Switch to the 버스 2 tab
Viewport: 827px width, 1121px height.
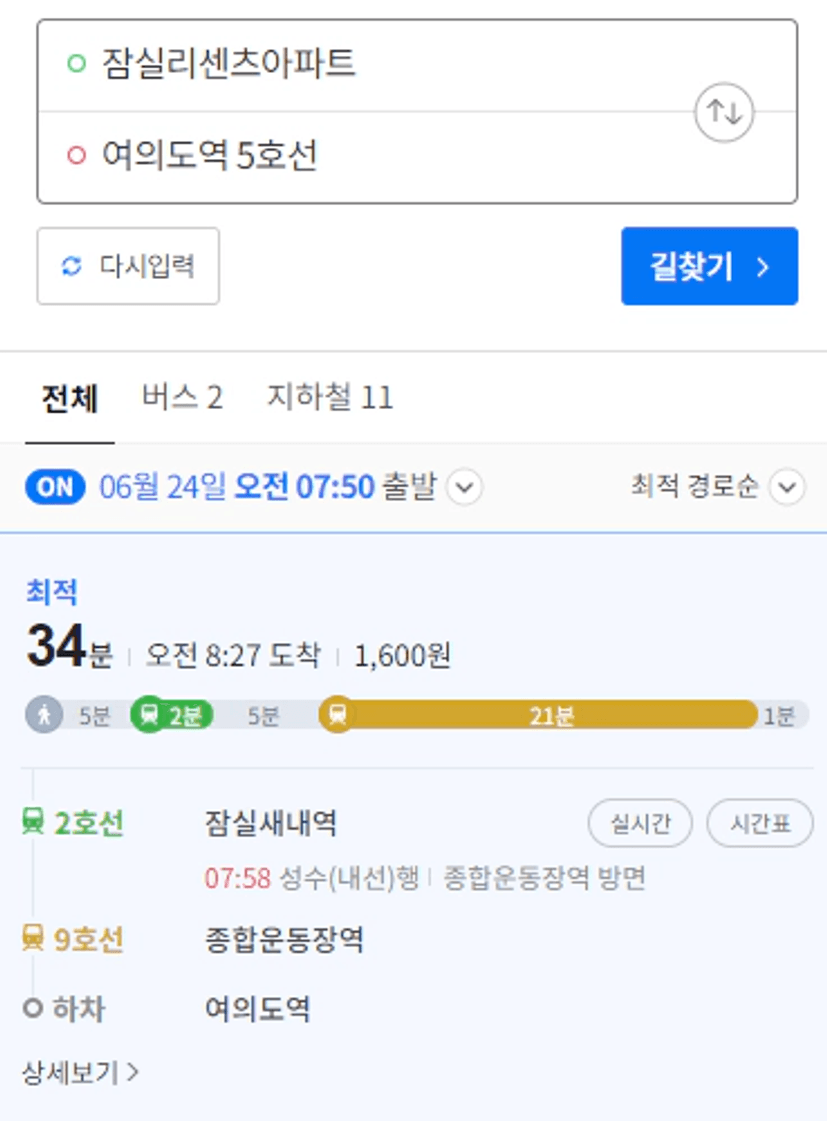coord(182,397)
